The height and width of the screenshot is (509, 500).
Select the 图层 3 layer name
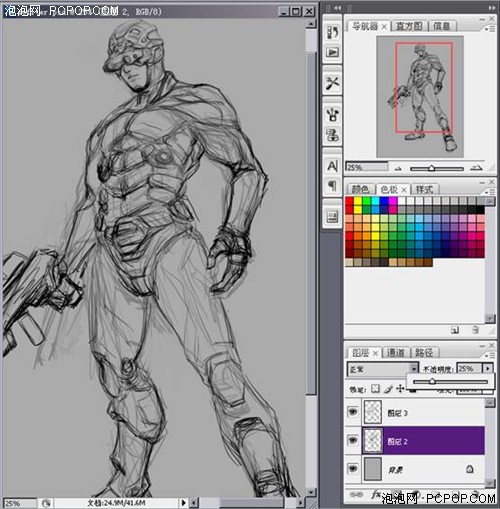tap(397, 413)
